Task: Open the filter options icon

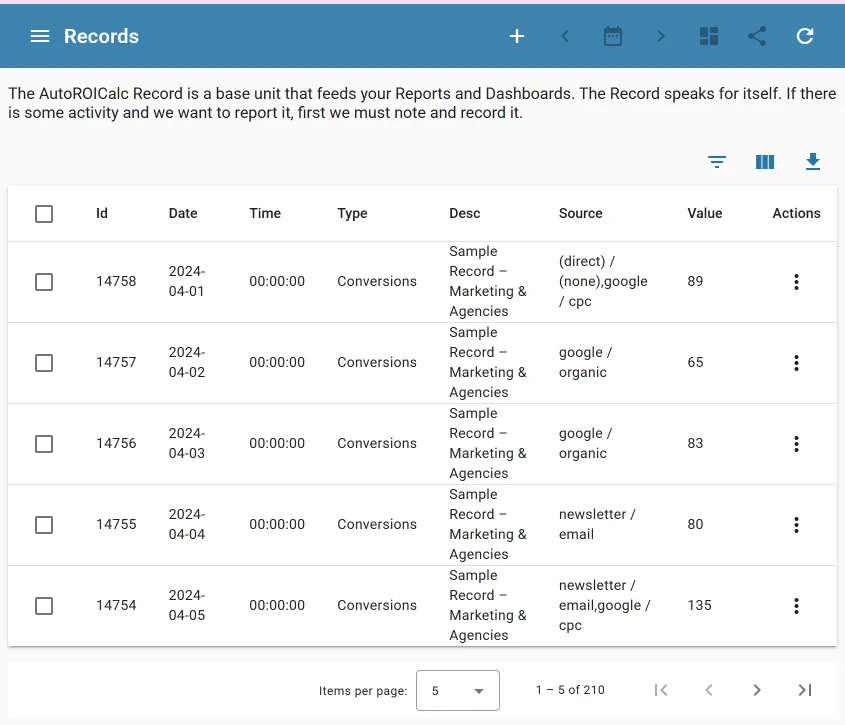Action: (x=717, y=161)
